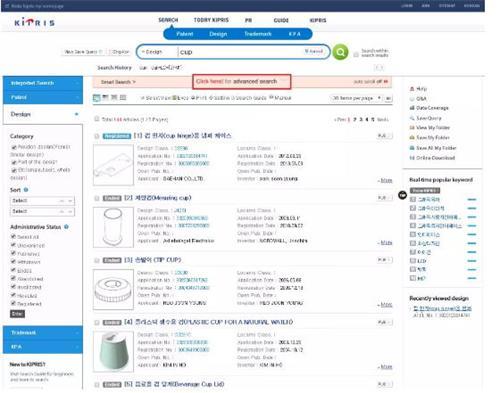This screenshot has width=500, height=393.
Task: Open View My Folder in the sidebar
Action: click(x=433, y=128)
